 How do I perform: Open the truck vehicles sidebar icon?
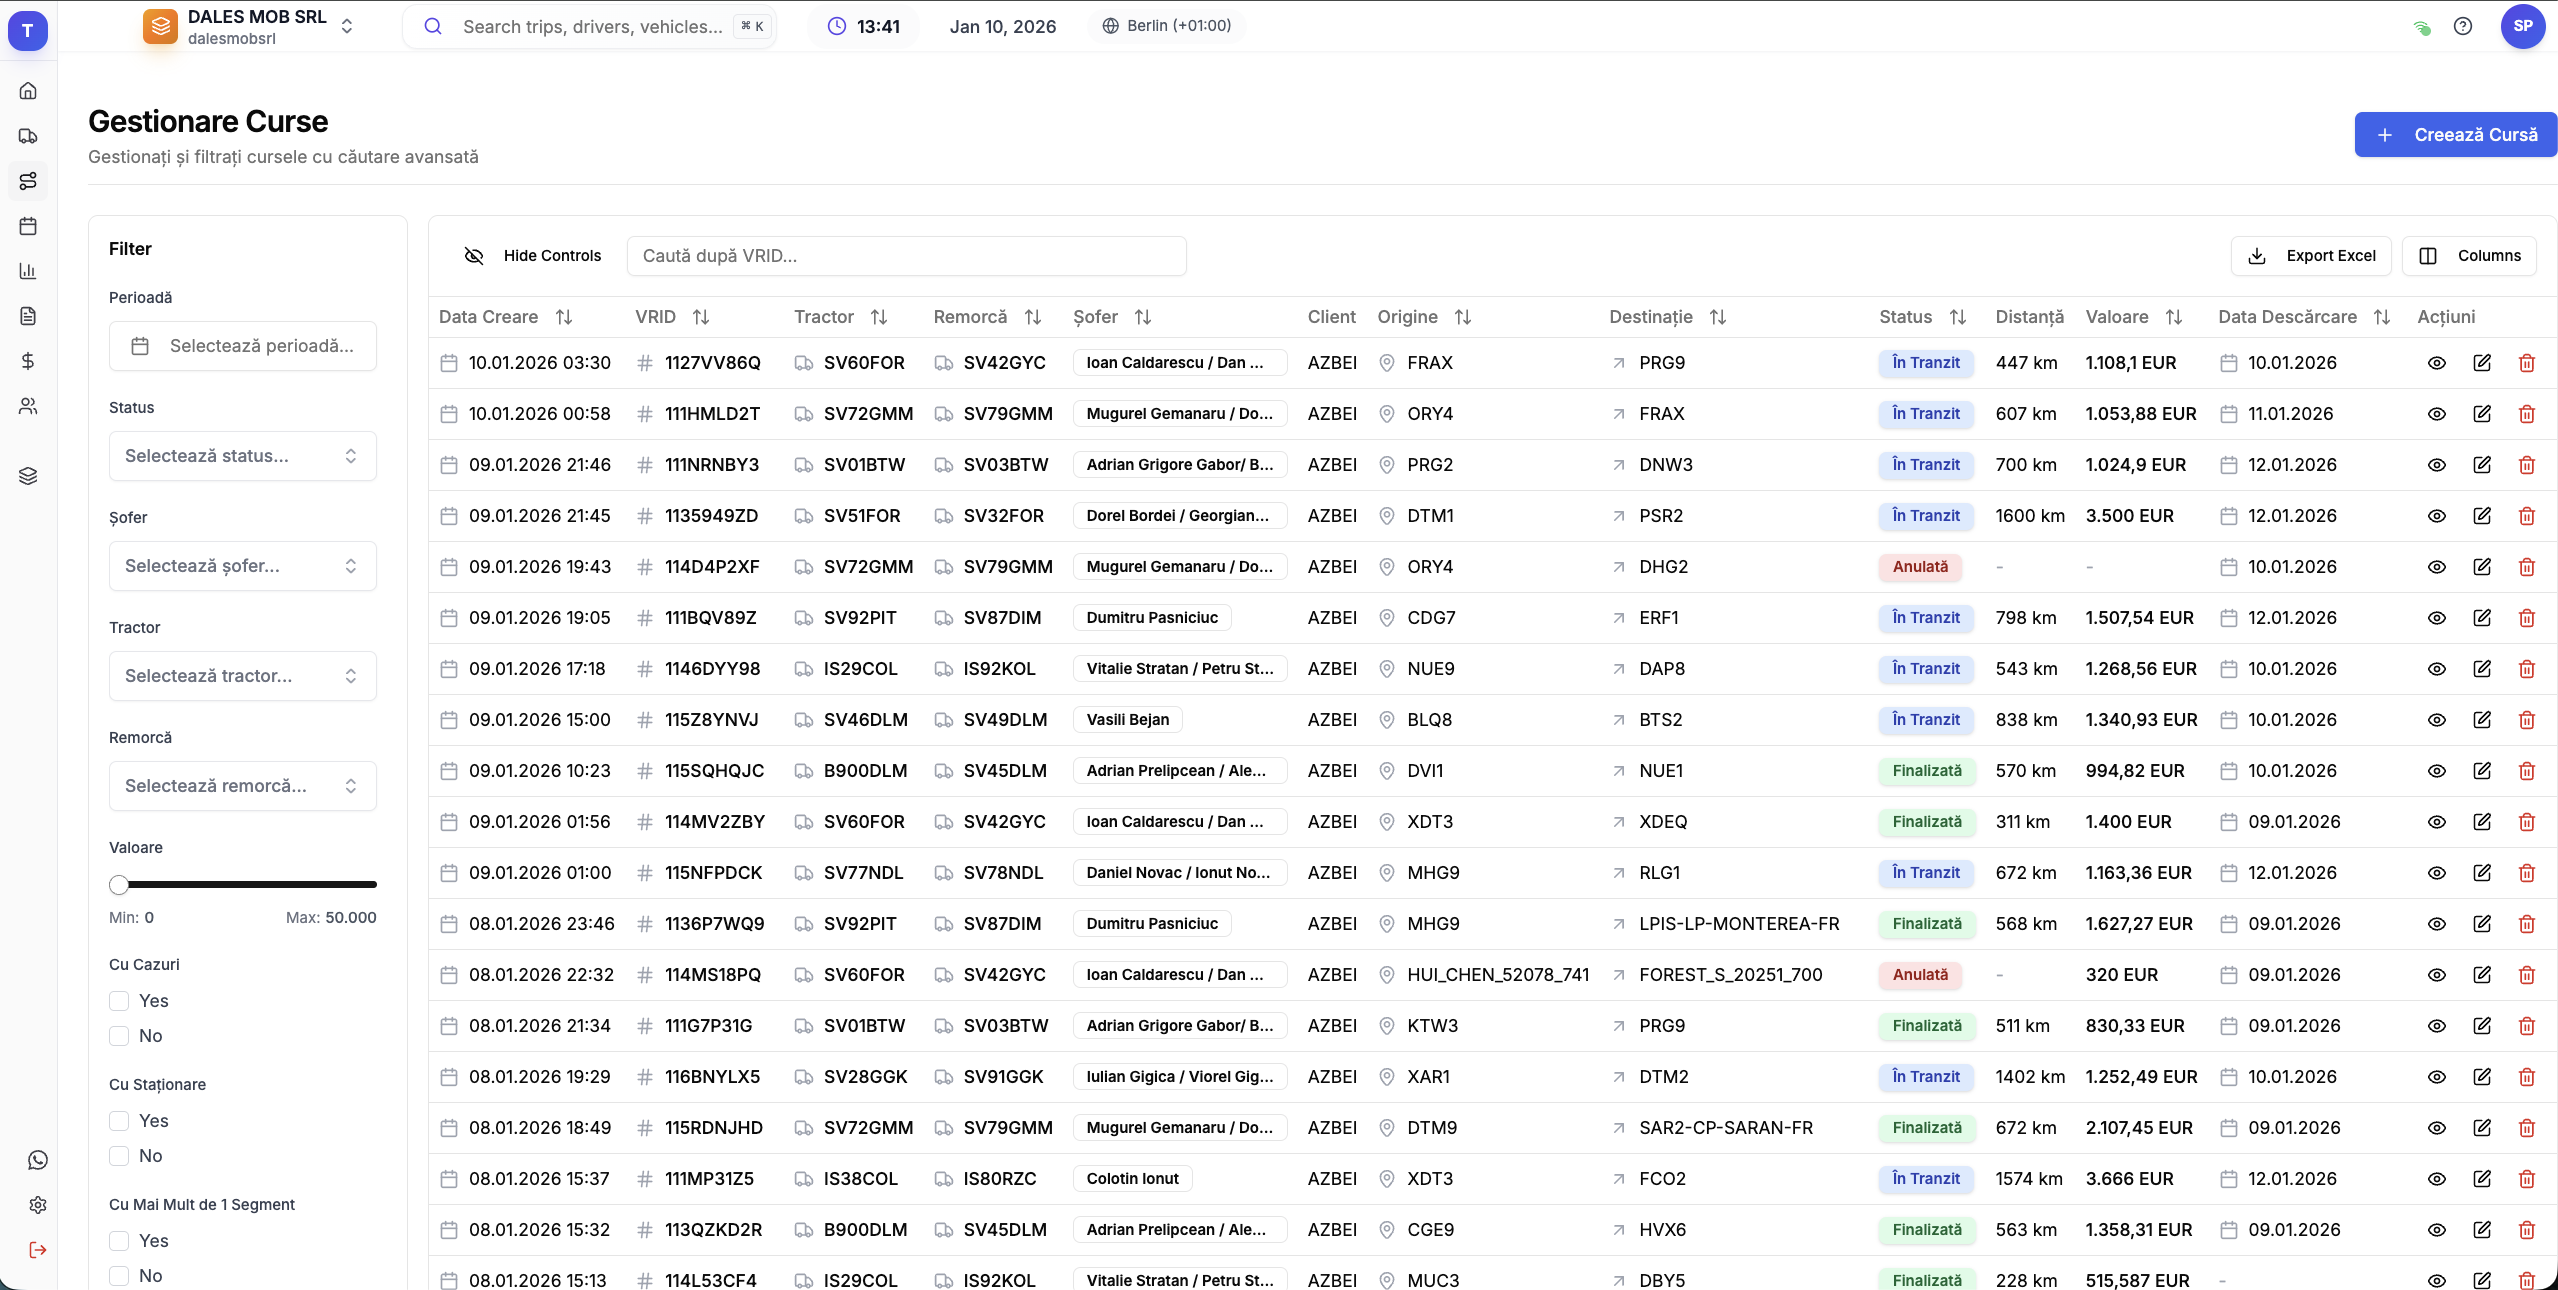(x=28, y=136)
